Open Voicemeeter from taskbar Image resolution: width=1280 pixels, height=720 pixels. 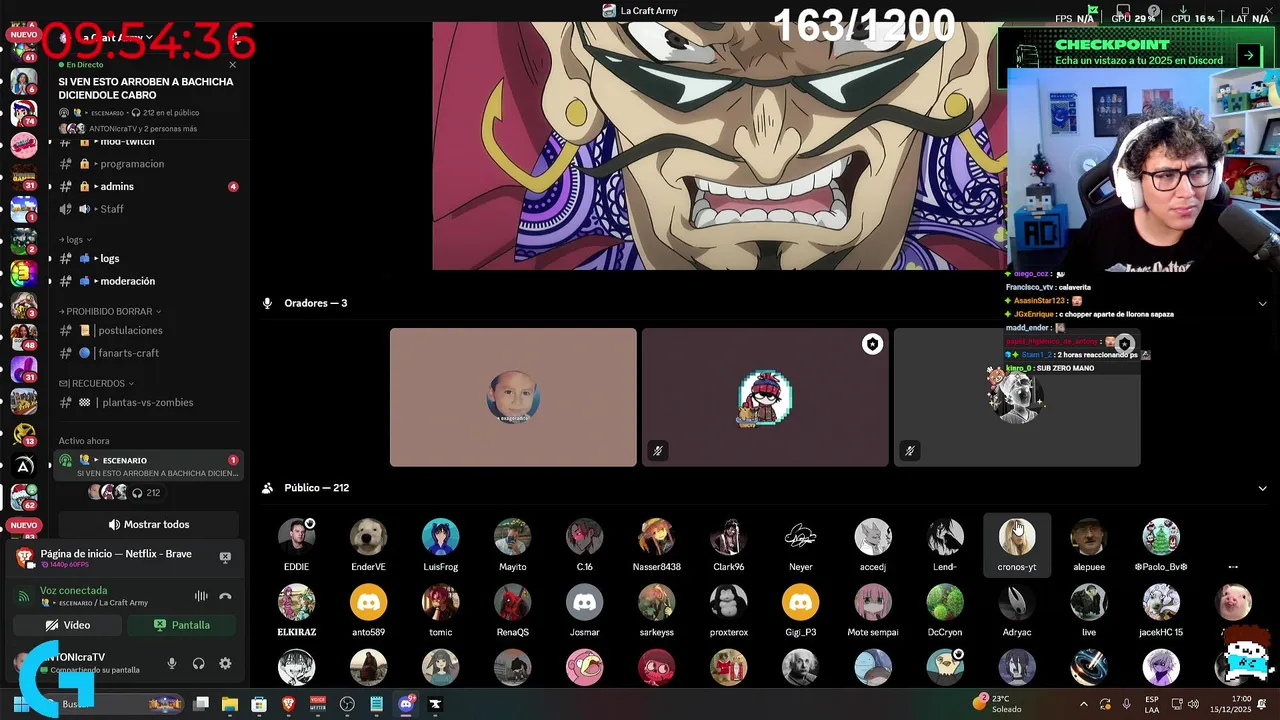(318, 704)
